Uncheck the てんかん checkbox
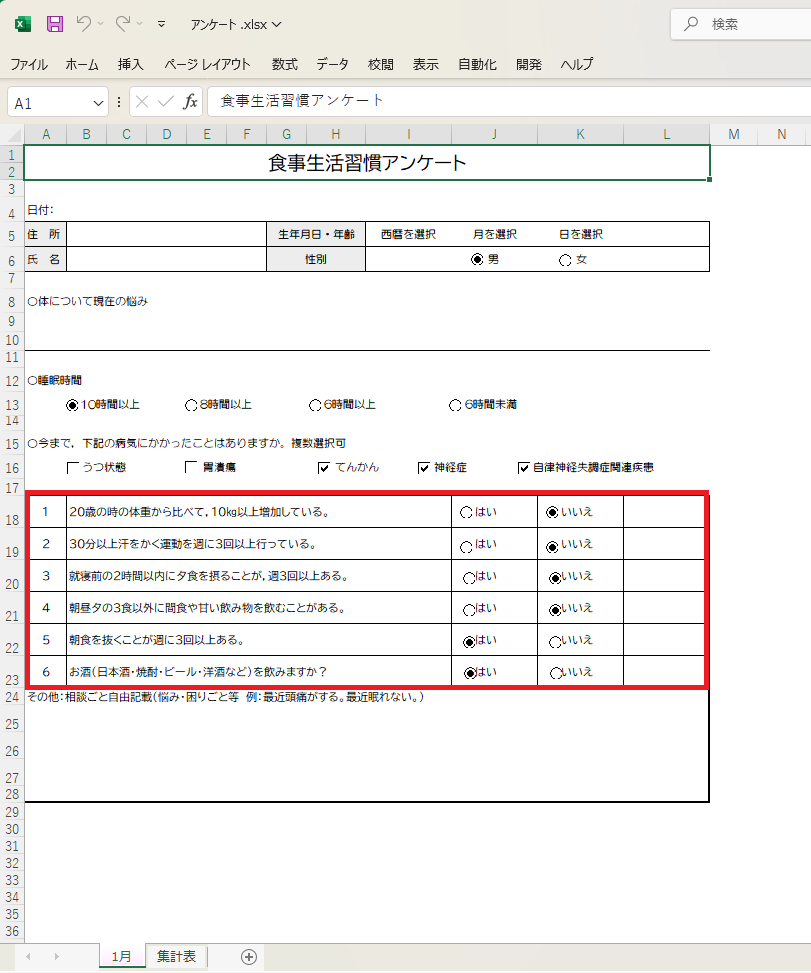The image size is (811, 973). click(x=324, y=467)
